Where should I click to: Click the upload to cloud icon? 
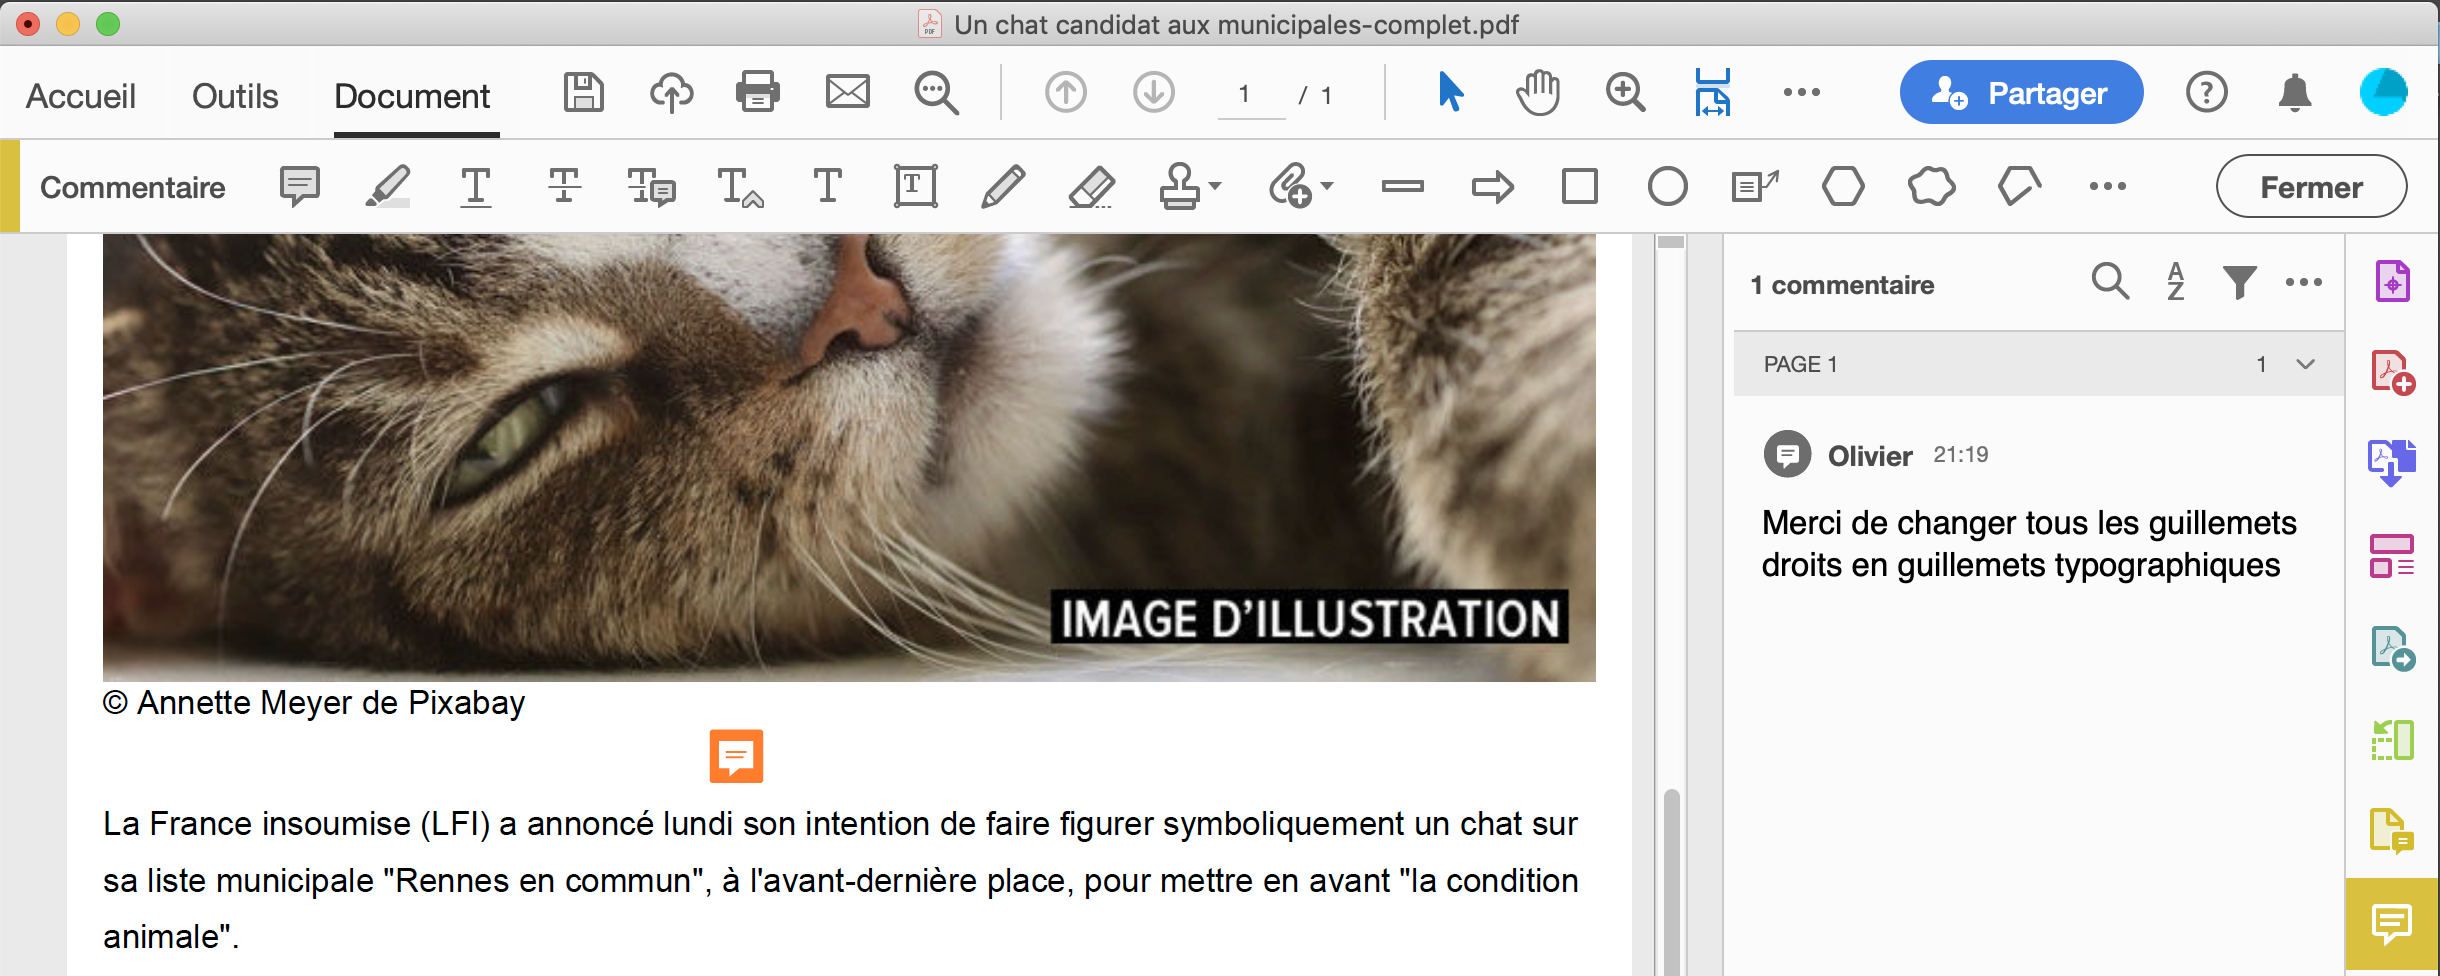click(x=671, y=93)
